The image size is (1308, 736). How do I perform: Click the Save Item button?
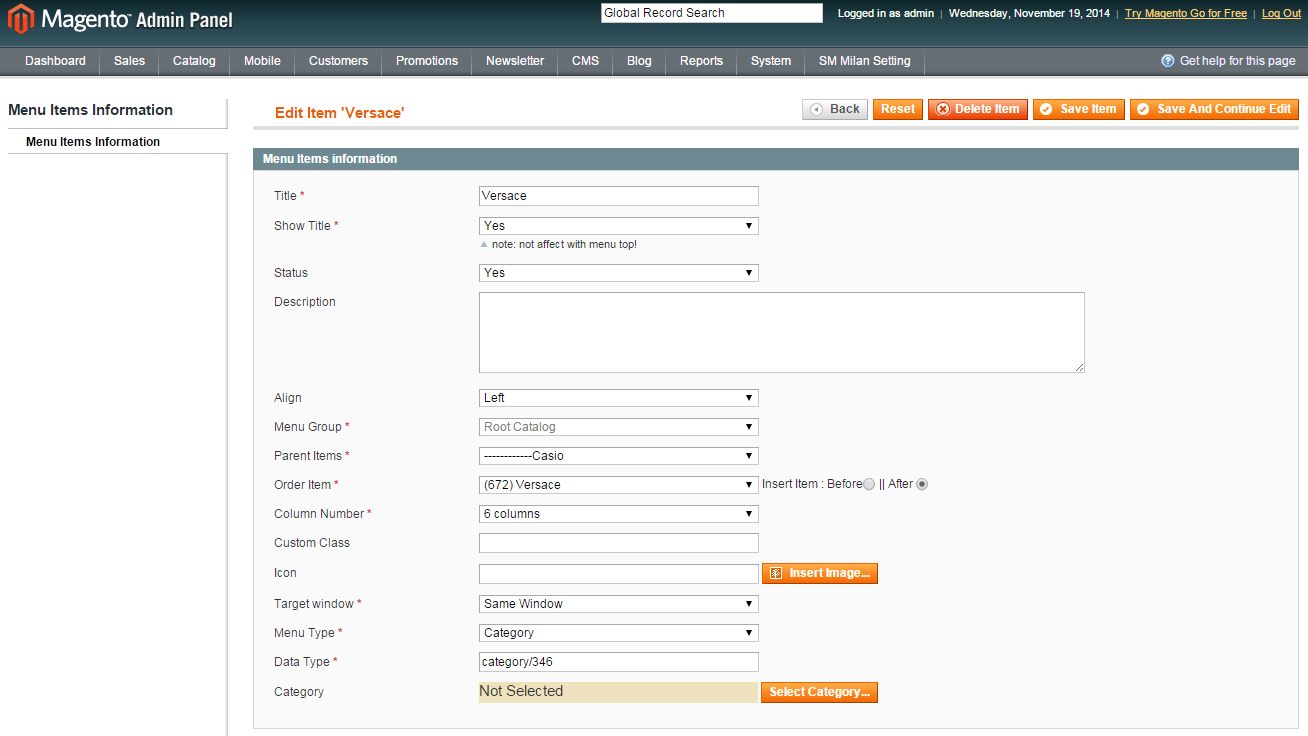(1079, 109)
